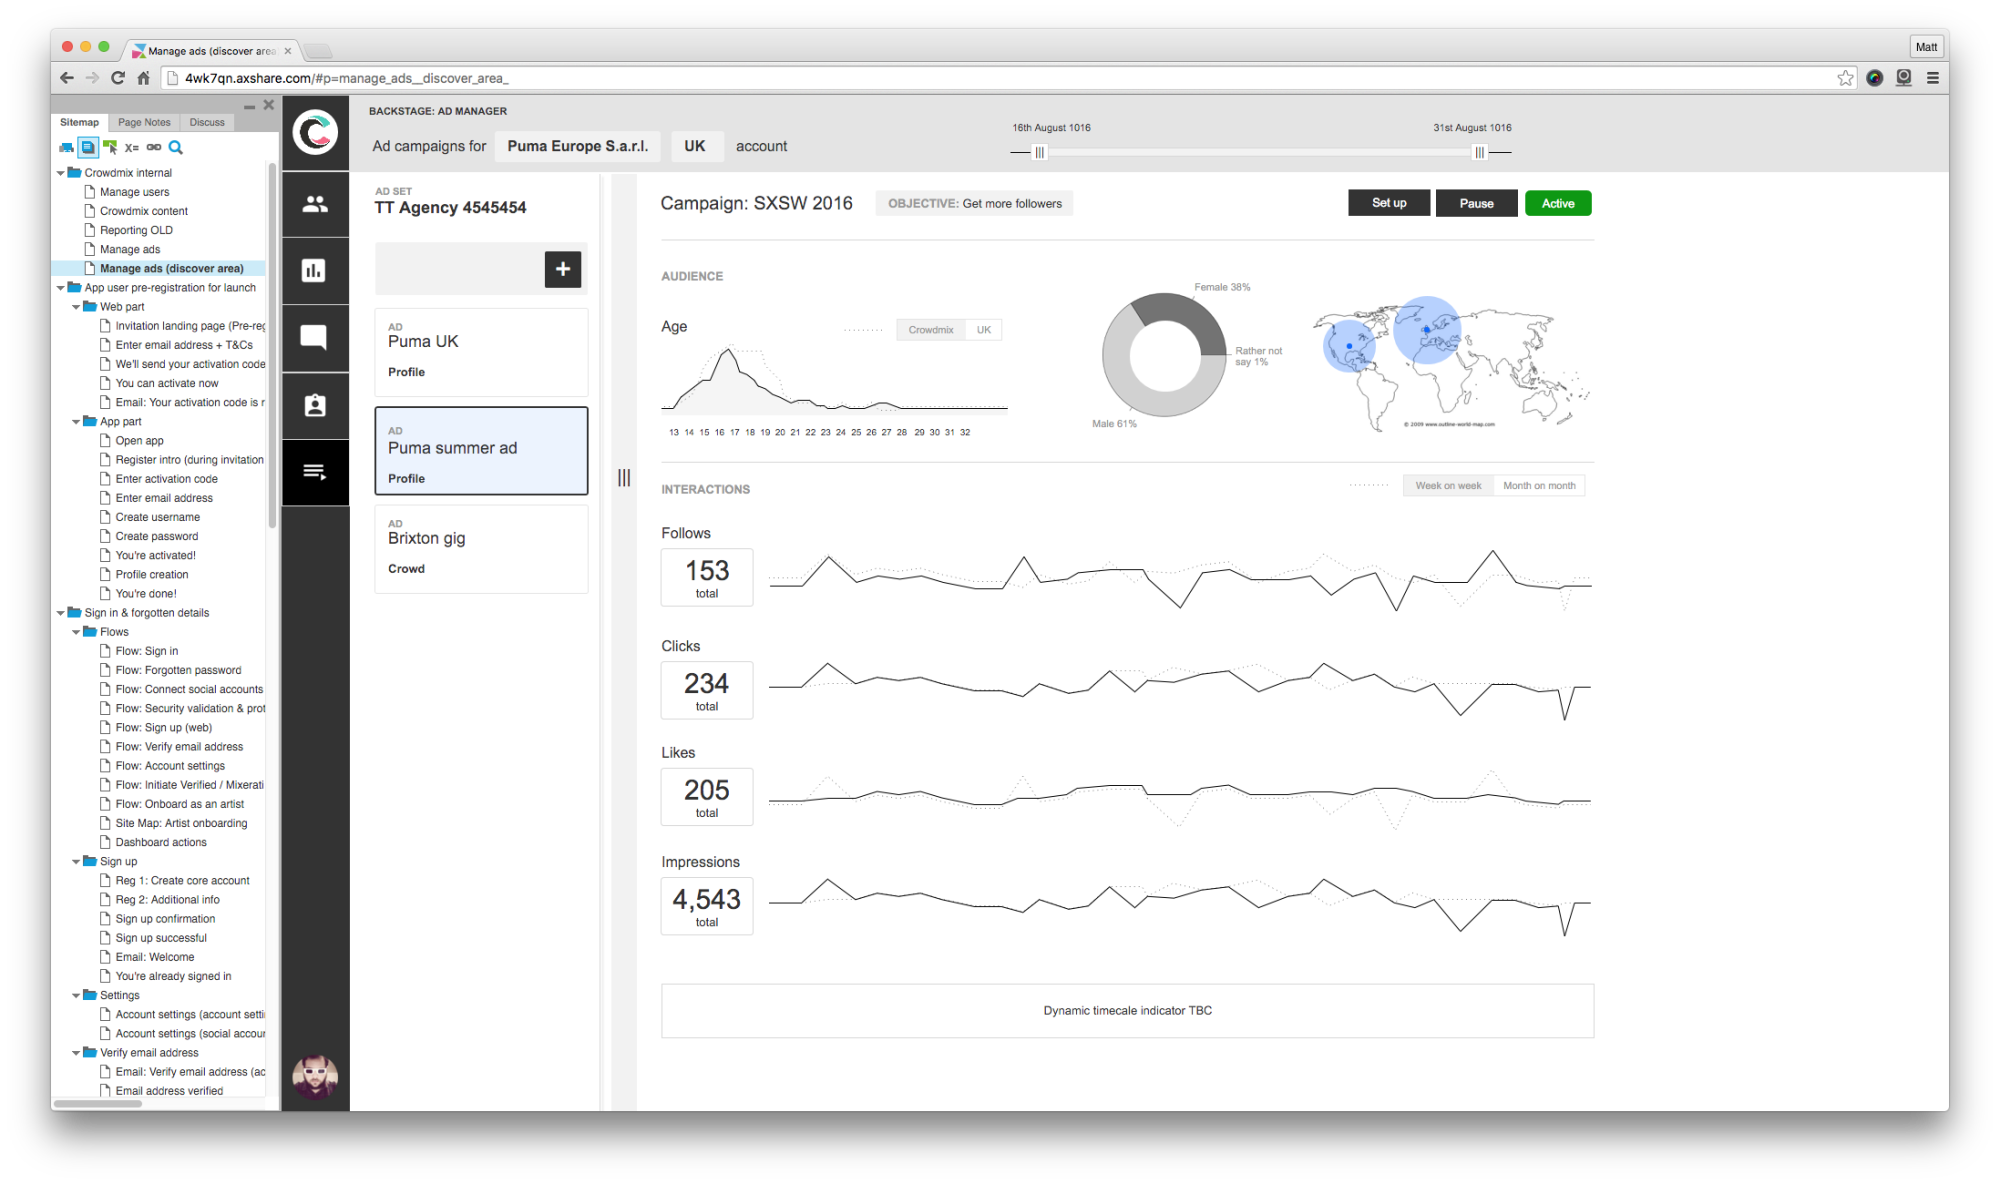Click the browser forward arrow

click(92, 78)
